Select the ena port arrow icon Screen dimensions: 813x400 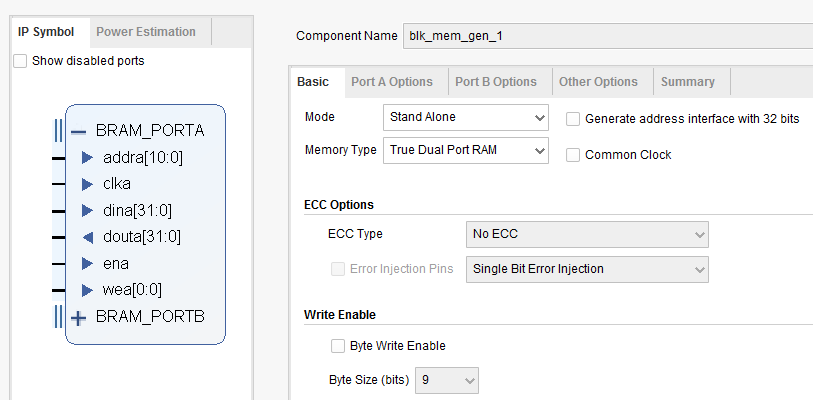pos(87,264)
